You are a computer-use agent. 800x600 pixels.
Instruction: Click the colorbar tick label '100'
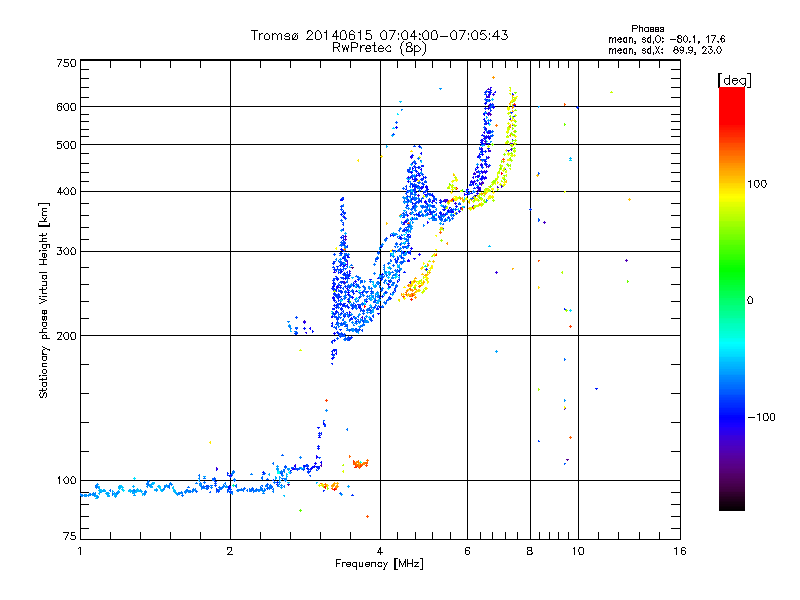coord(757,184)
